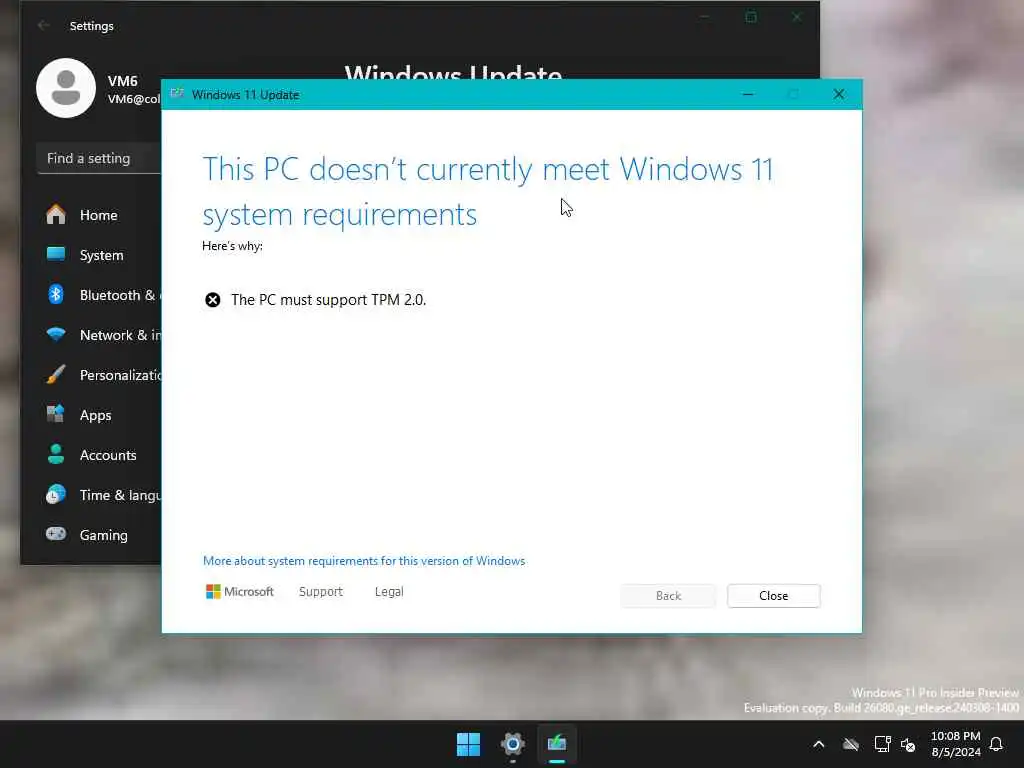The height and width of the screenshot is (768, 1024).
Task: Minimize the Windows 11 Update dialog
Action: click(748, 95)
